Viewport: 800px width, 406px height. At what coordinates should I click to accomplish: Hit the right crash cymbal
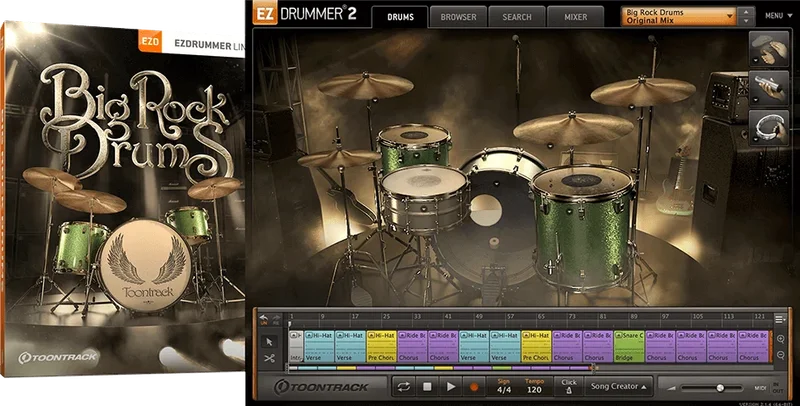[x=643, y=91]
